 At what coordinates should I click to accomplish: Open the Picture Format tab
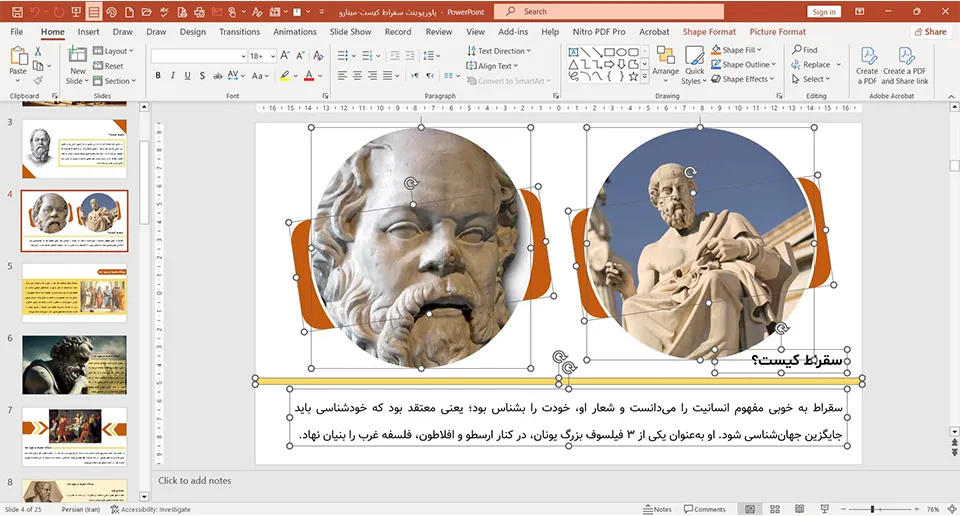pyautogui.click(x=778, y=32)
